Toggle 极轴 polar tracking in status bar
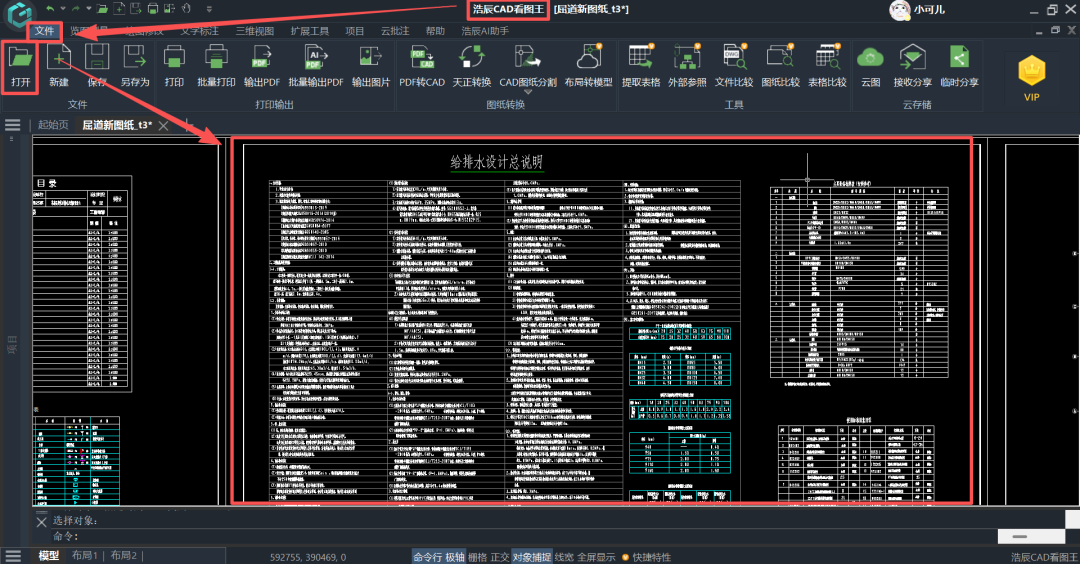Screen dimensions: 1080x564 [x=454, y=557]
